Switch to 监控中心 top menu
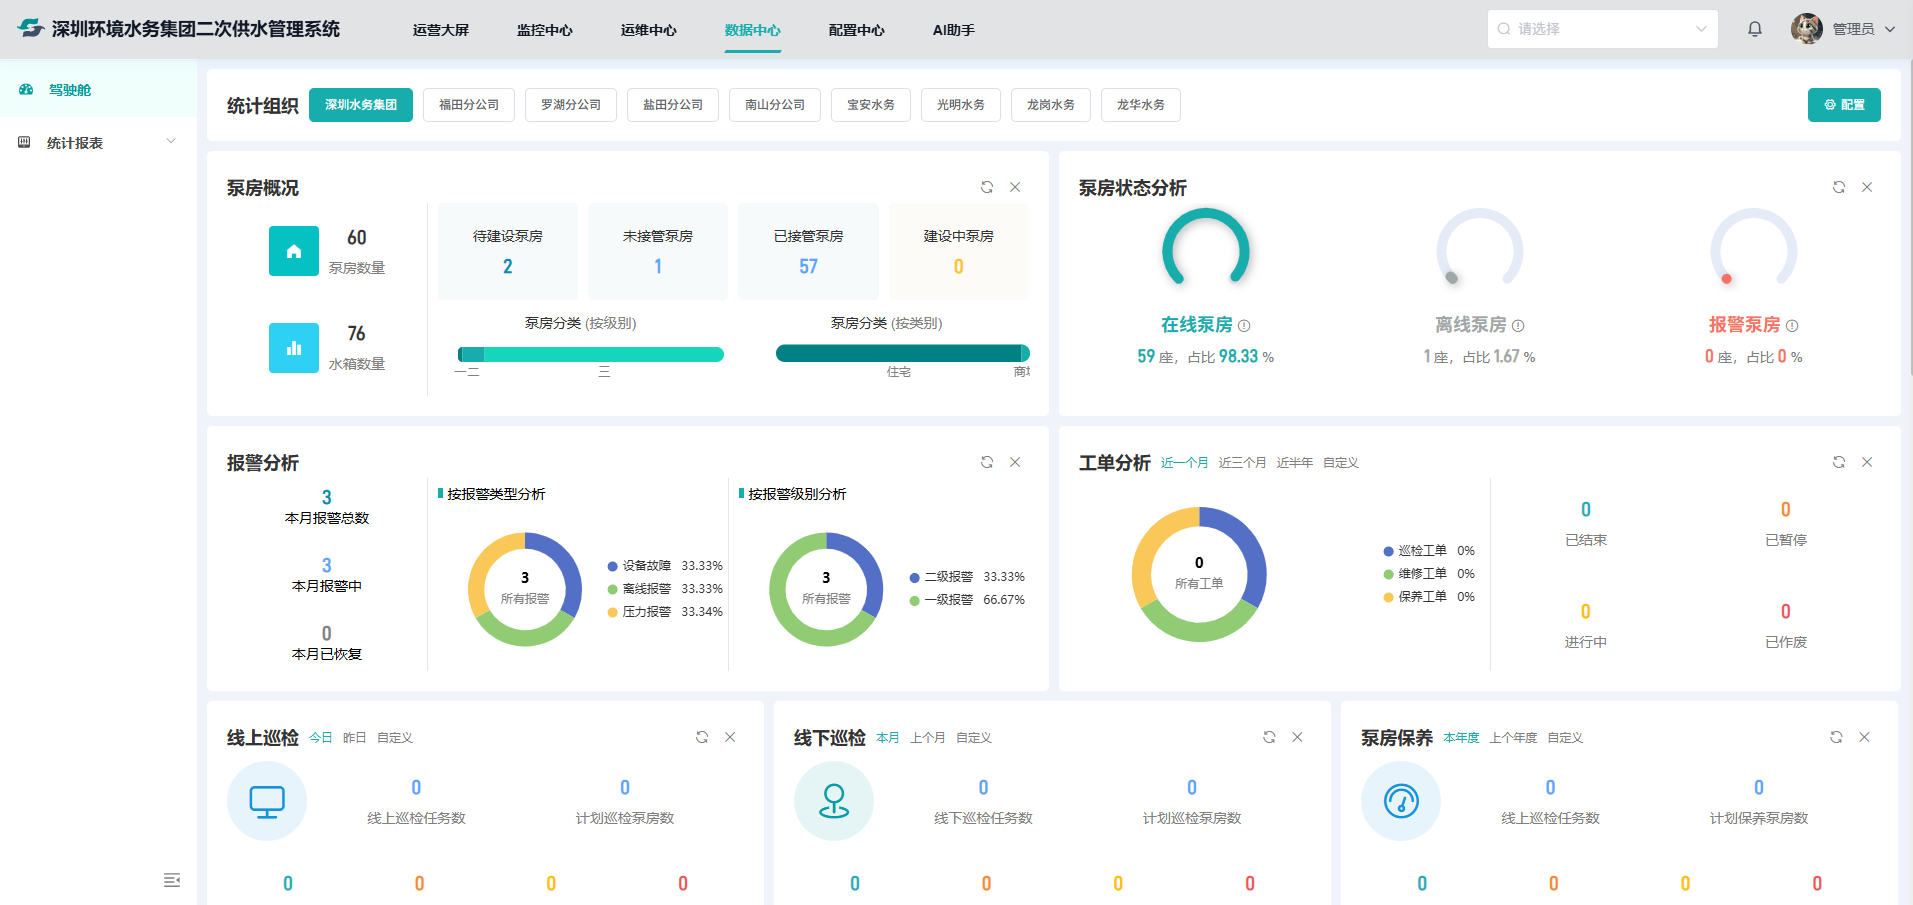1913x905 pixels. [x=544, y=30]
